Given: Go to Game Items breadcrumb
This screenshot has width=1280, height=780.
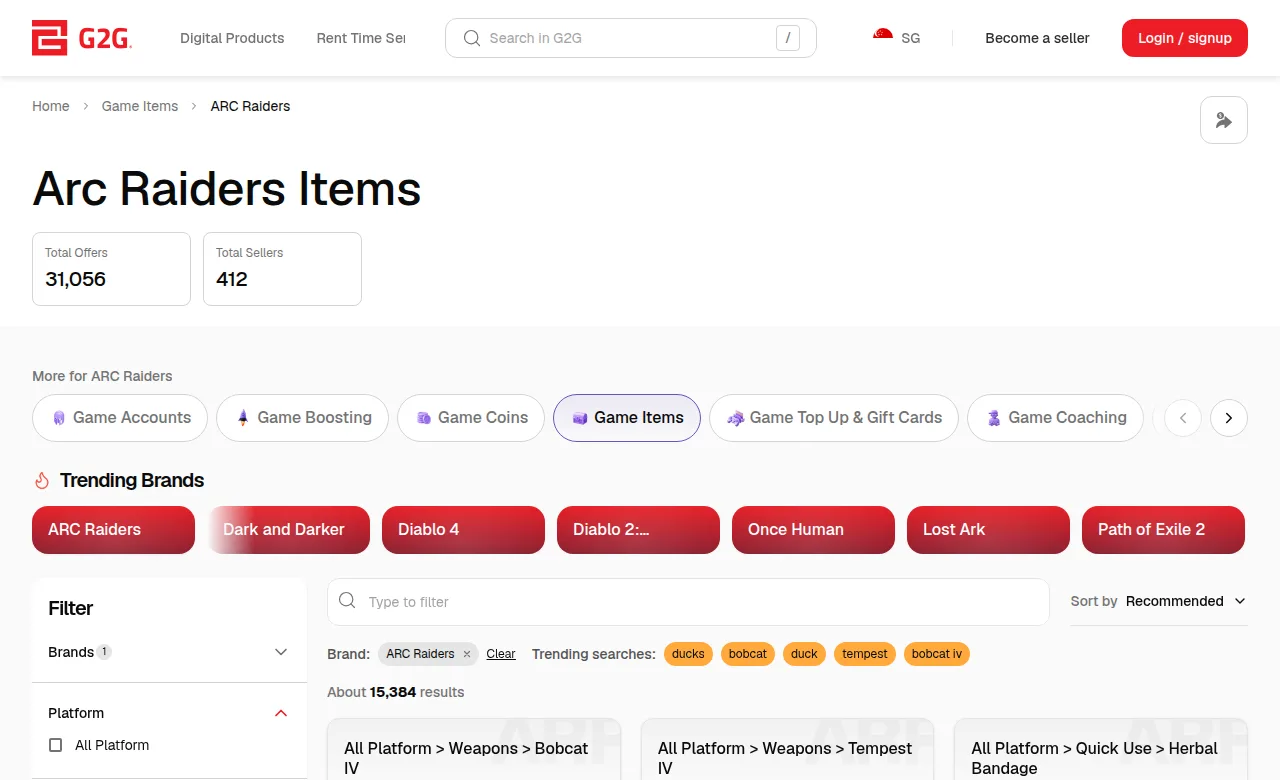Looking at the screenshot, I should point(140,106).
